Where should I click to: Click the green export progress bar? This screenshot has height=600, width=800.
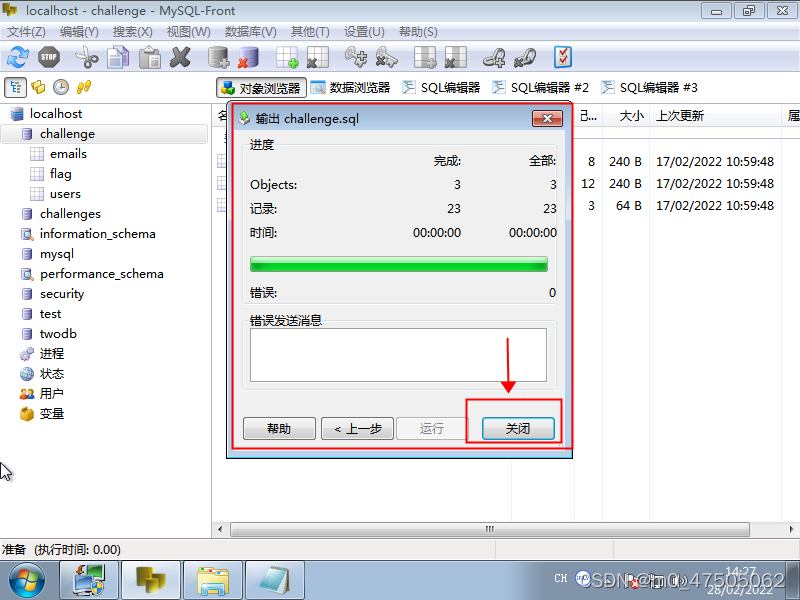click(x=398, y=264)
